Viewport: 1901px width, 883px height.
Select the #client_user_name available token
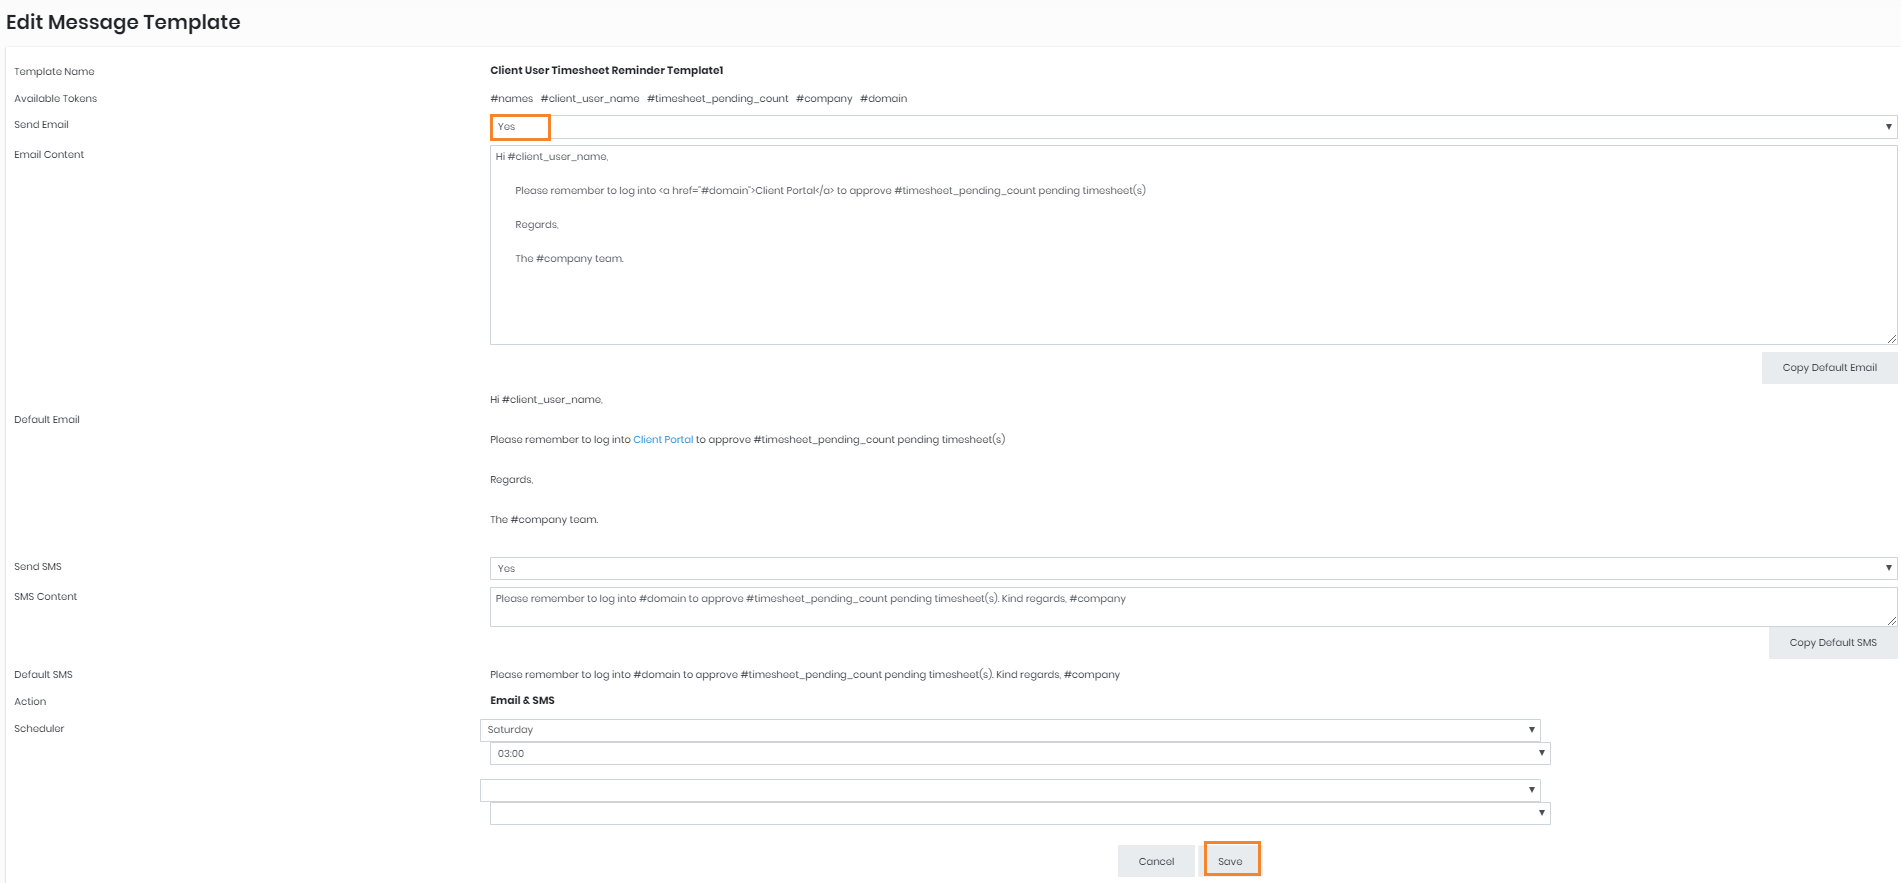(589, 99)
